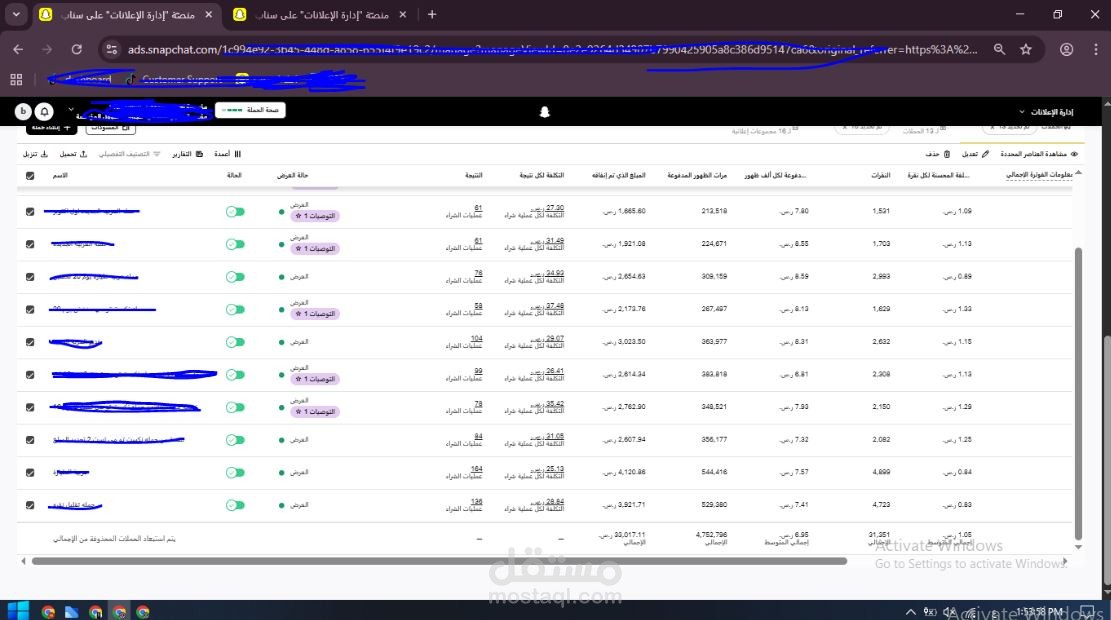Click the delete (حذف) trash icon
Viewport: 1111px width, 620px height.
[947, 154]
